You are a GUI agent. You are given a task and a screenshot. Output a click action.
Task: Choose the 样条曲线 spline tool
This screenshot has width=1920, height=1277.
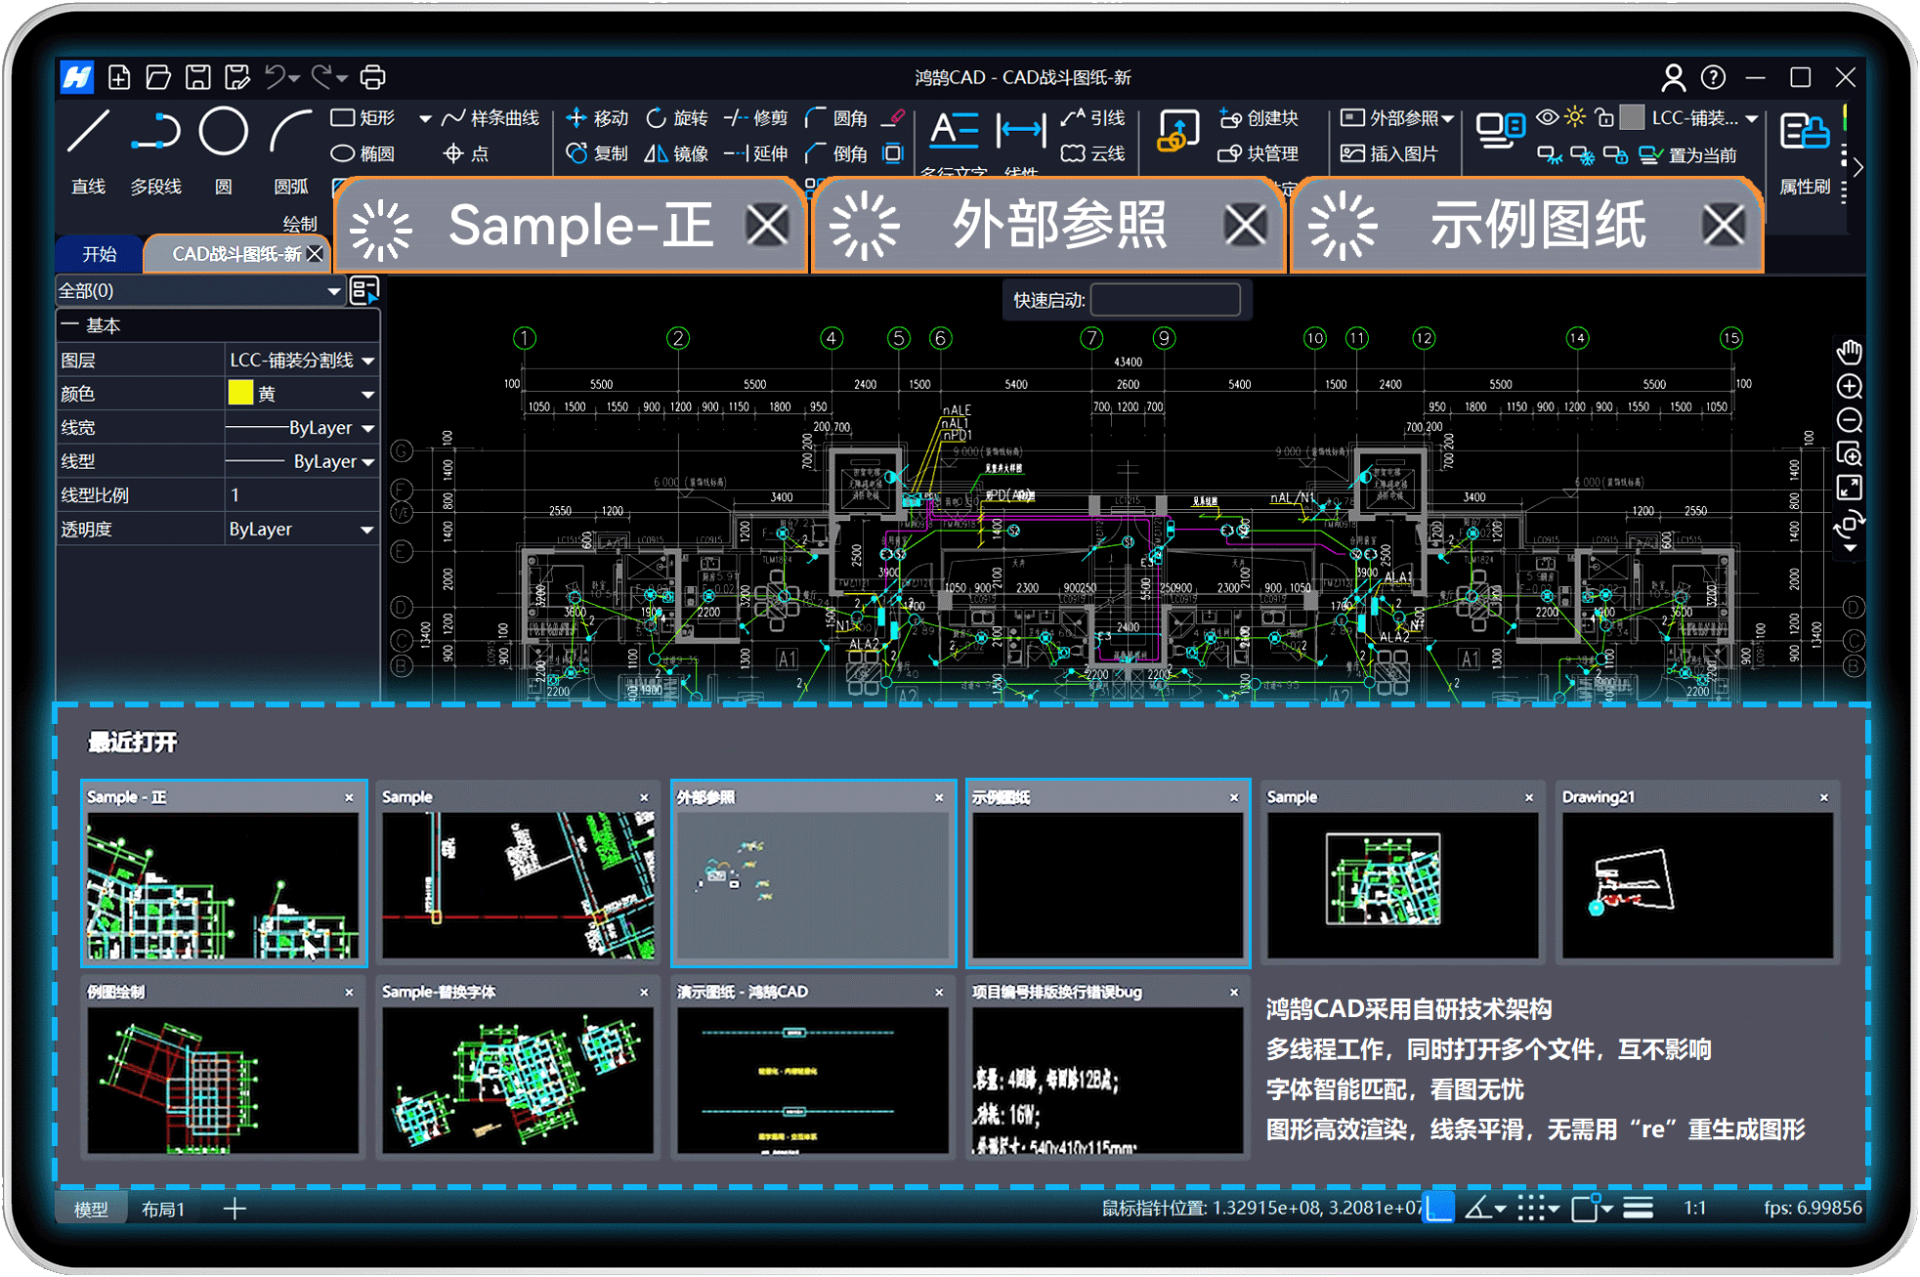click(x=491, y=118)
